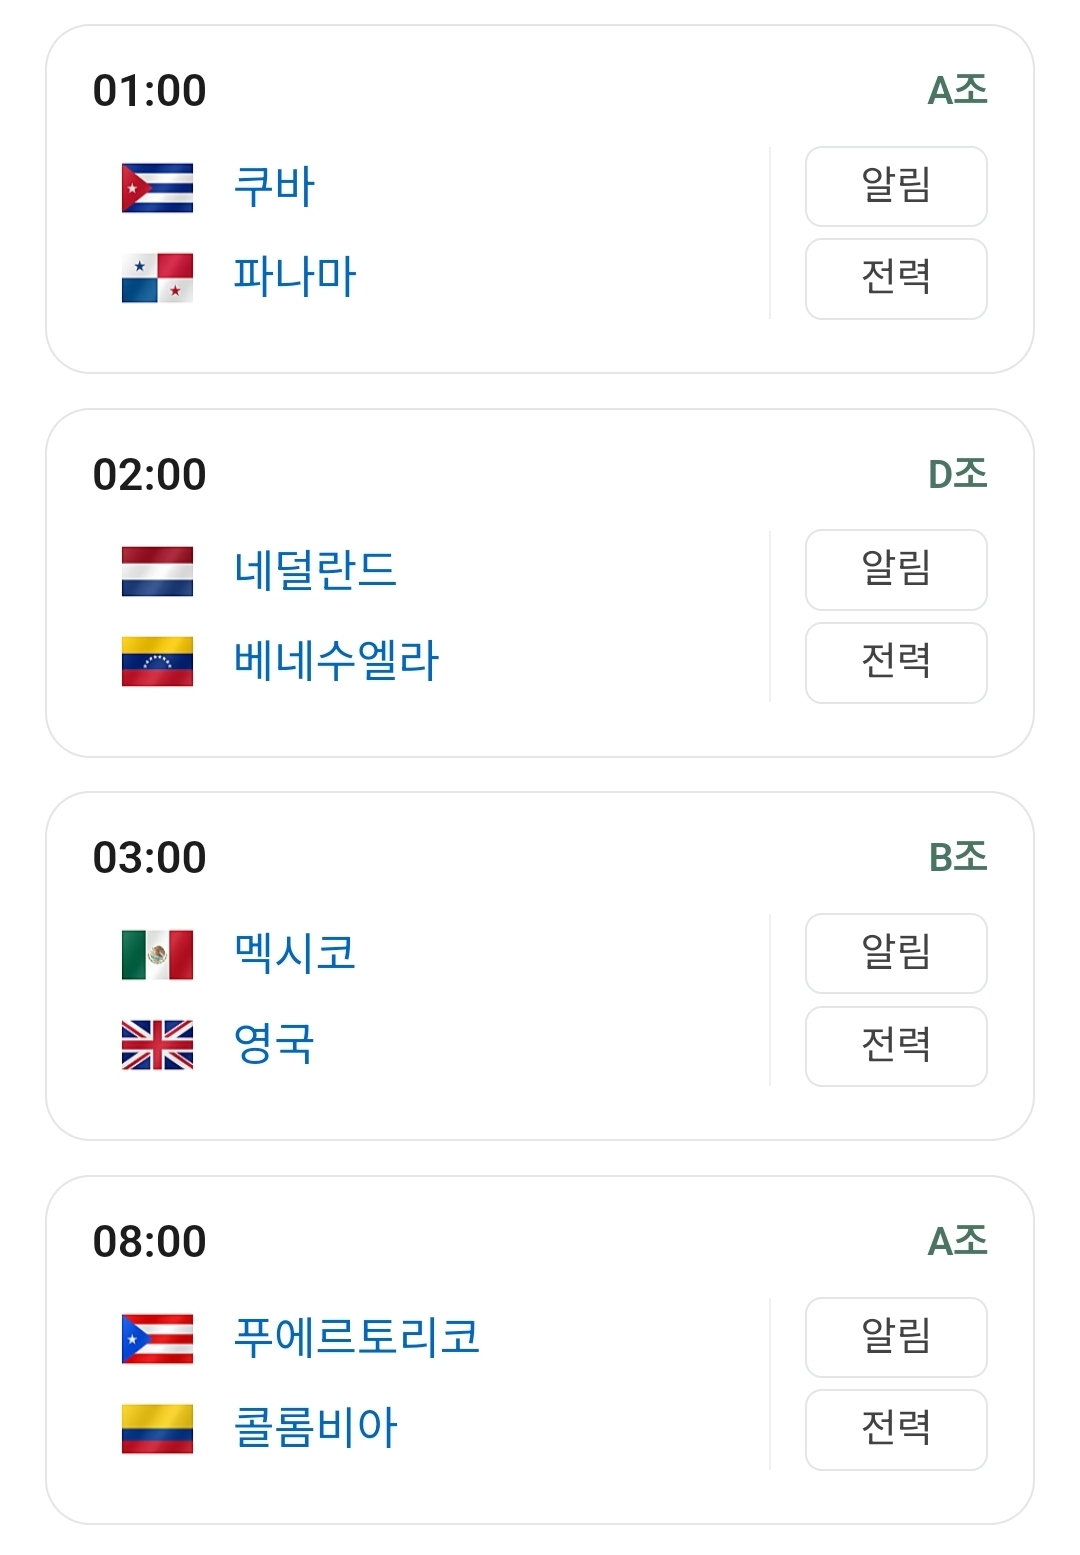Click the Mexico flag icon

157,954
